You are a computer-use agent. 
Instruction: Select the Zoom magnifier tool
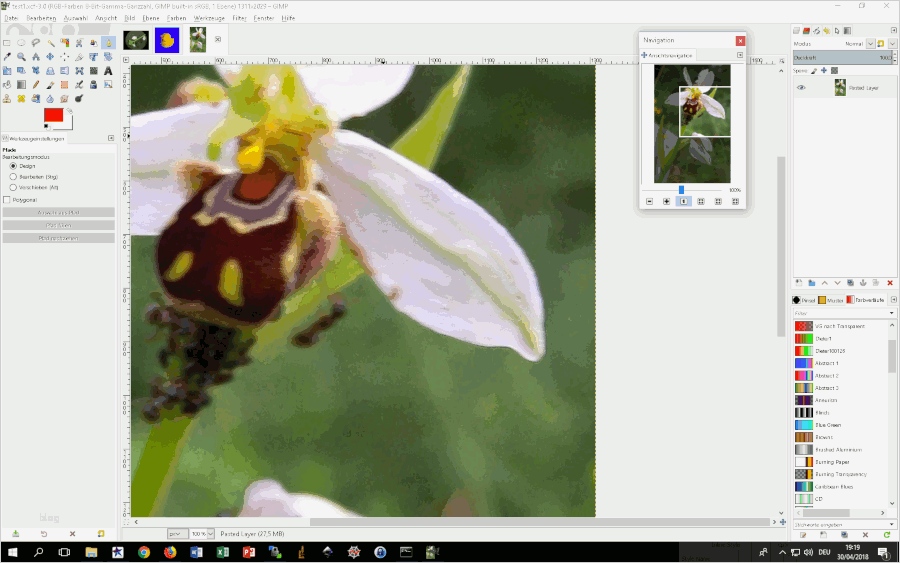tap(21, 57)
